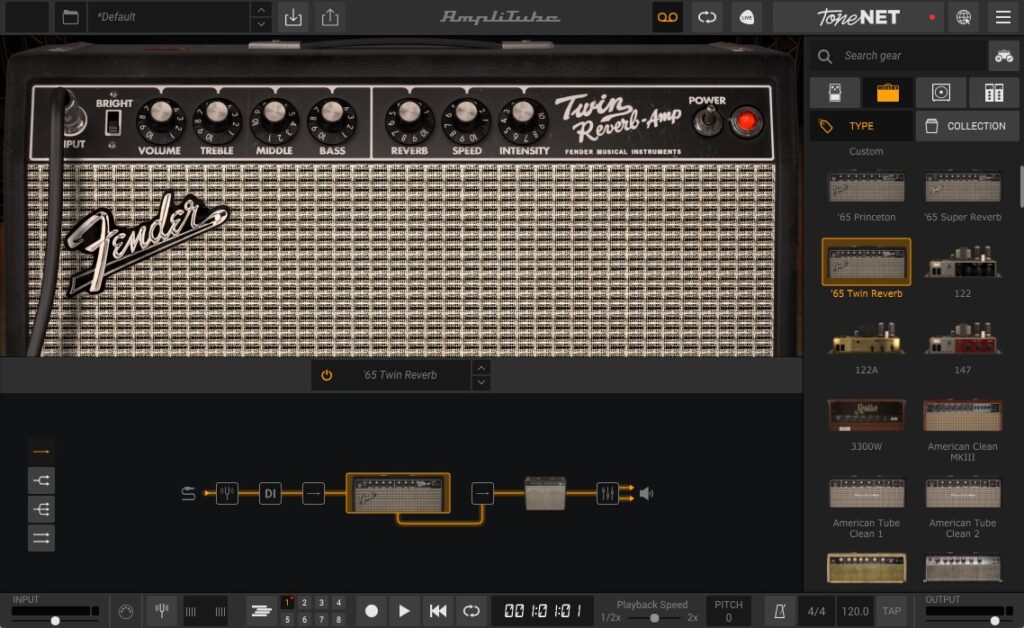Click the record button

tap(372, 611)
